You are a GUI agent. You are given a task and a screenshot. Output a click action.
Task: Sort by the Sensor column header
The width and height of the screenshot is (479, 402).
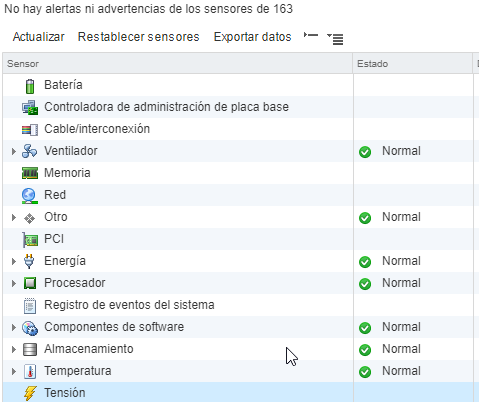[178, 63]
